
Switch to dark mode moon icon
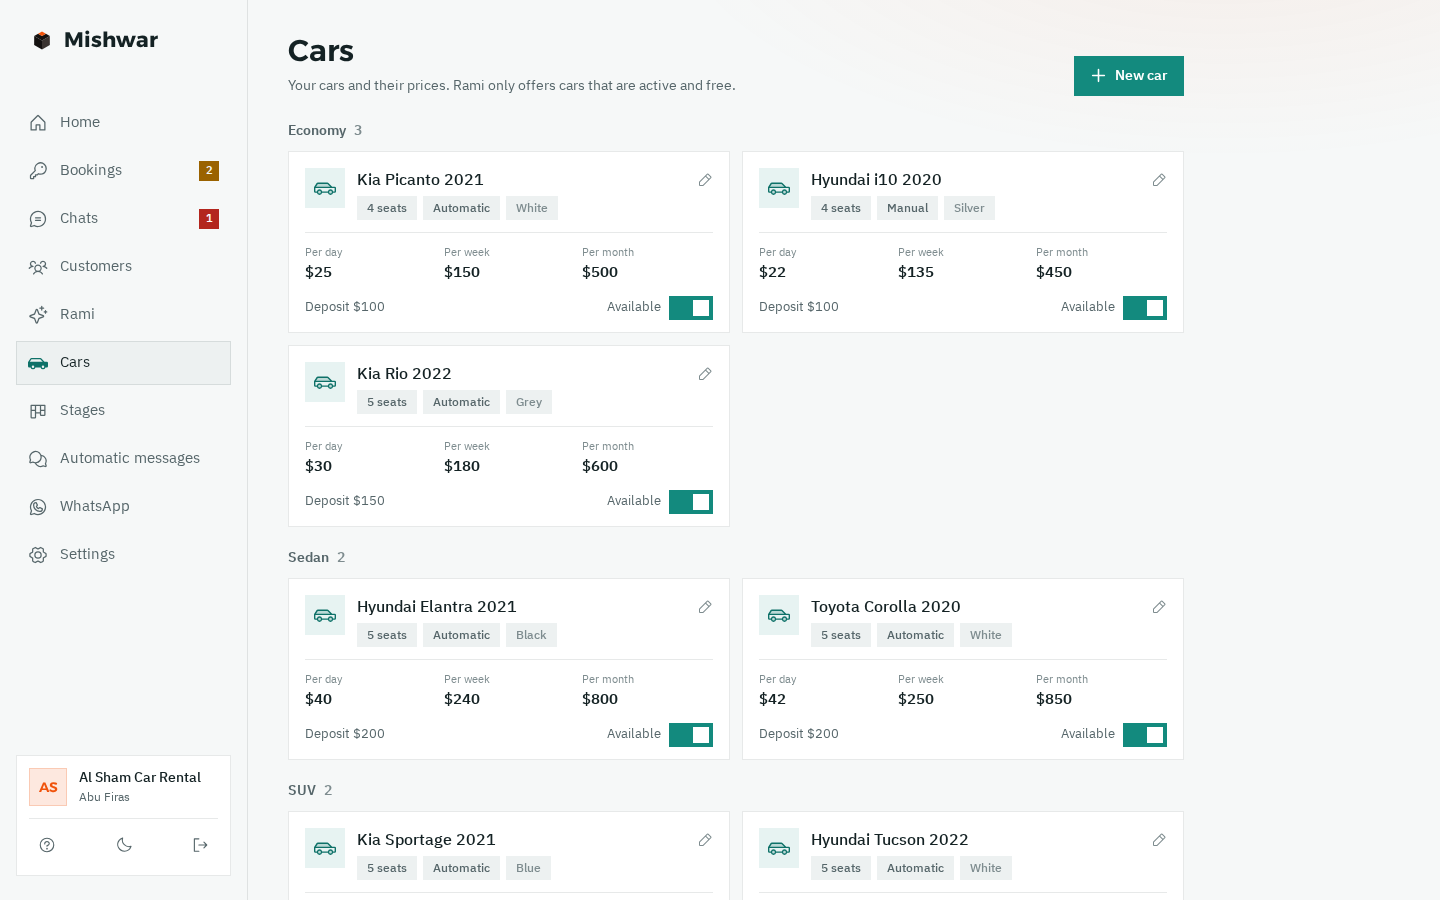pyautogui.click(x=124, y=845)
